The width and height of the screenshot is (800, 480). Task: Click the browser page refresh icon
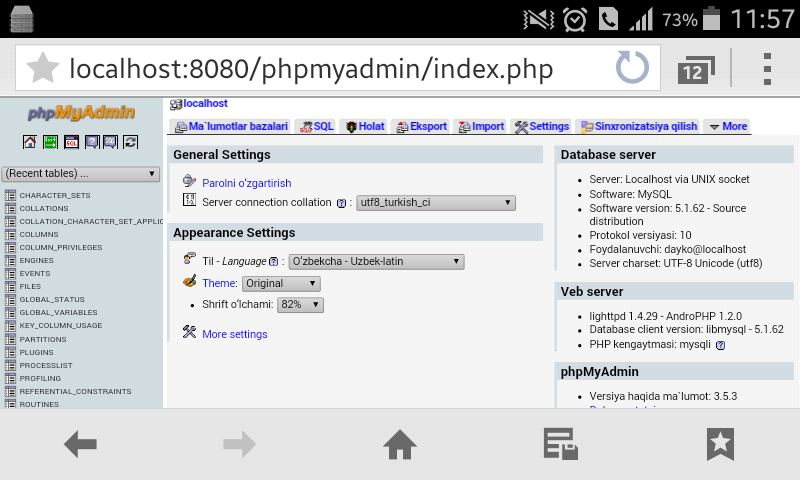coord(632,68)
